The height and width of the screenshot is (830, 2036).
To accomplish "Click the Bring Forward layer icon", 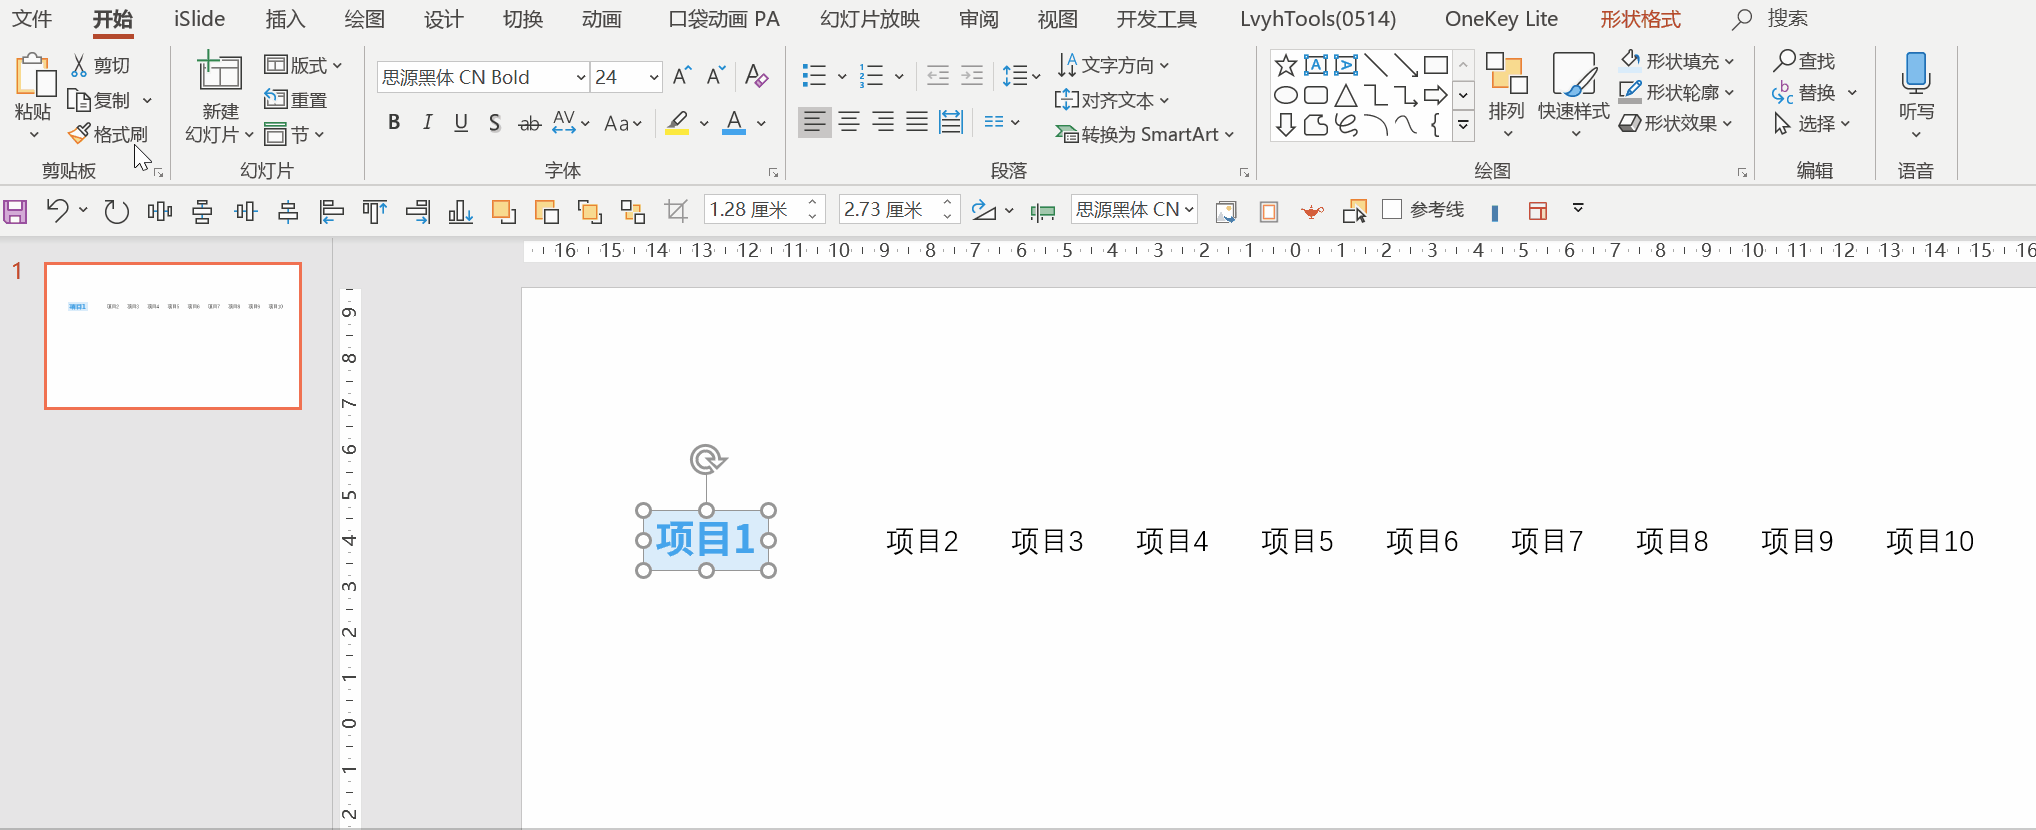I will pos(504,211).
